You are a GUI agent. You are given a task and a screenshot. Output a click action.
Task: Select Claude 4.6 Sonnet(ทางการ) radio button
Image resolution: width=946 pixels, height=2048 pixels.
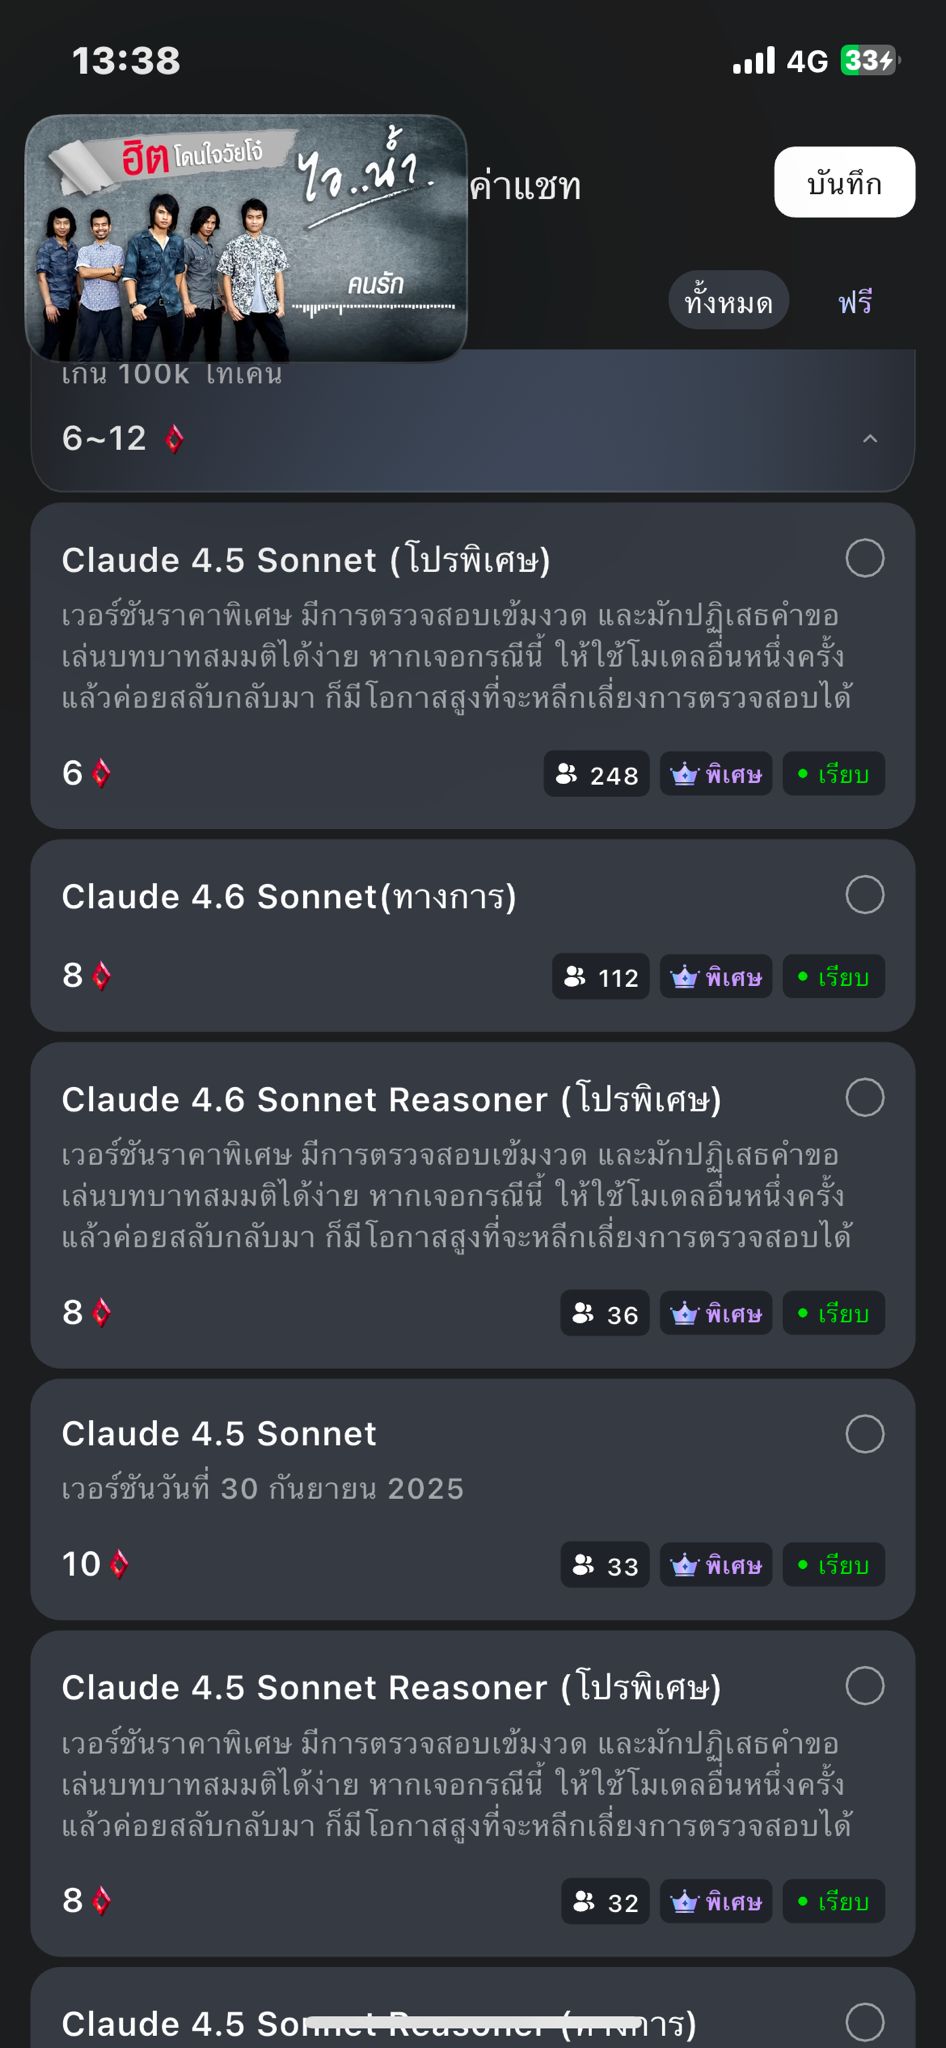click(x=865, y=895)
